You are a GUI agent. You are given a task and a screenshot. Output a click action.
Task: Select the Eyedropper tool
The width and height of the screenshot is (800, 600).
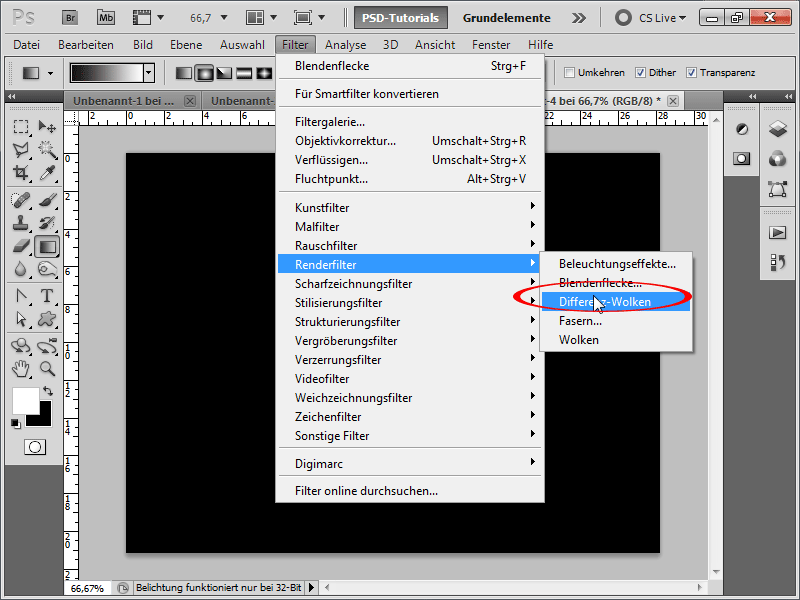(47, 173)
